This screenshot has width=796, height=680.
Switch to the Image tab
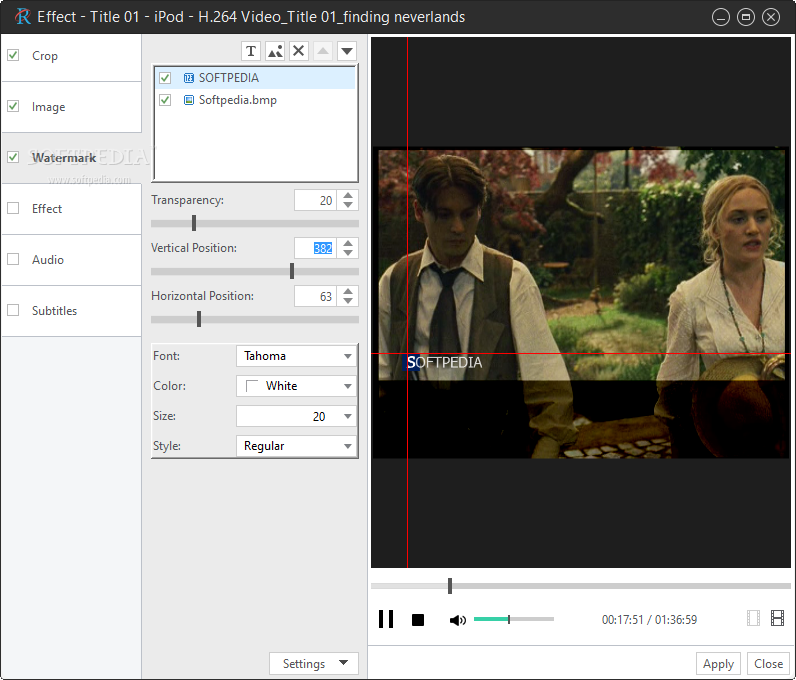click(x=71, y=107)
